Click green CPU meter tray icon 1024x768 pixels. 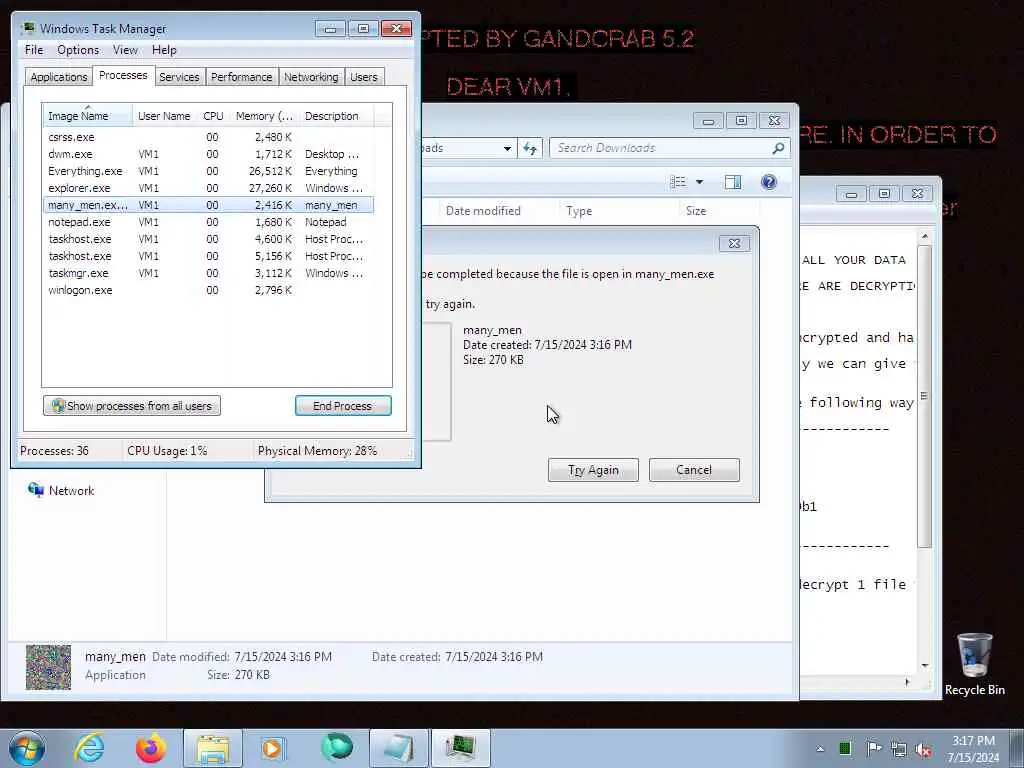845,748
